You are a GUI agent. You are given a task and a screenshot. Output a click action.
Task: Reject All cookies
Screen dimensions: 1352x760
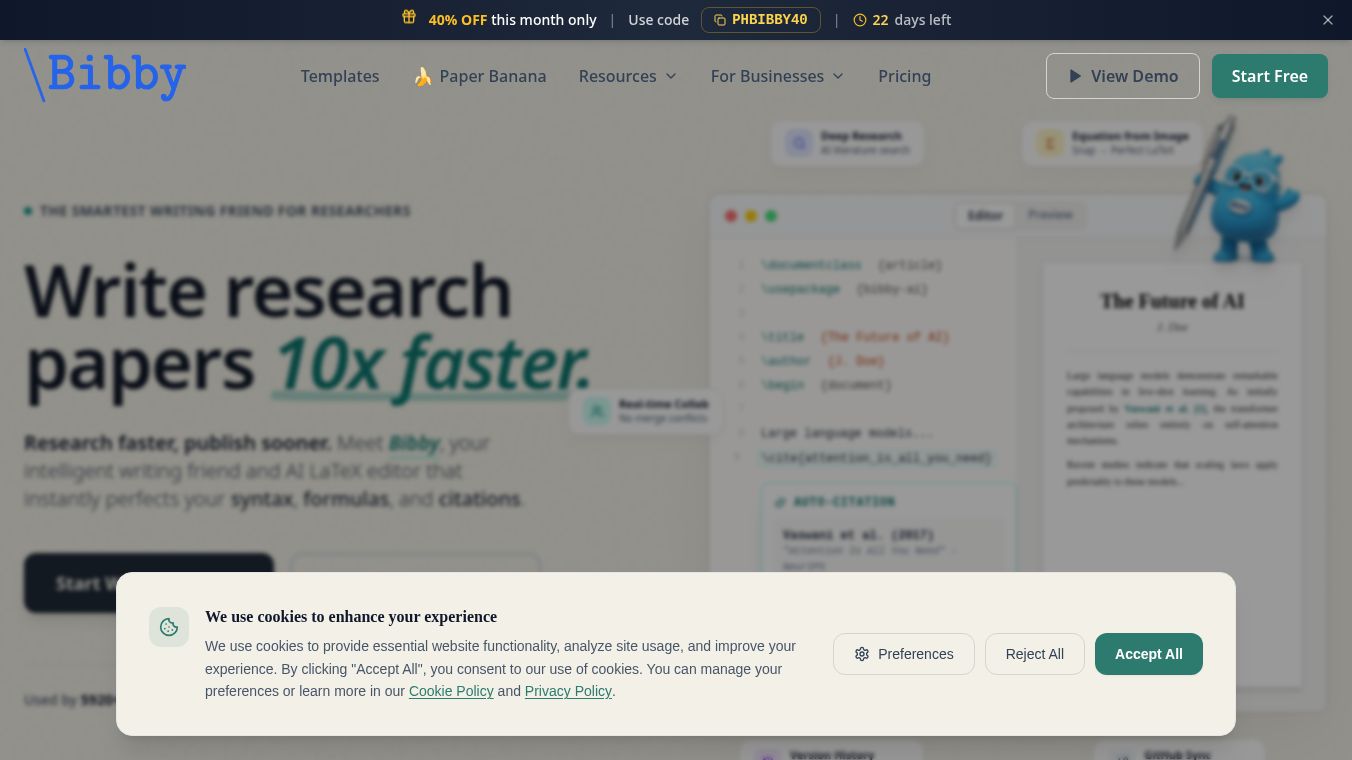pos(1035,654)
